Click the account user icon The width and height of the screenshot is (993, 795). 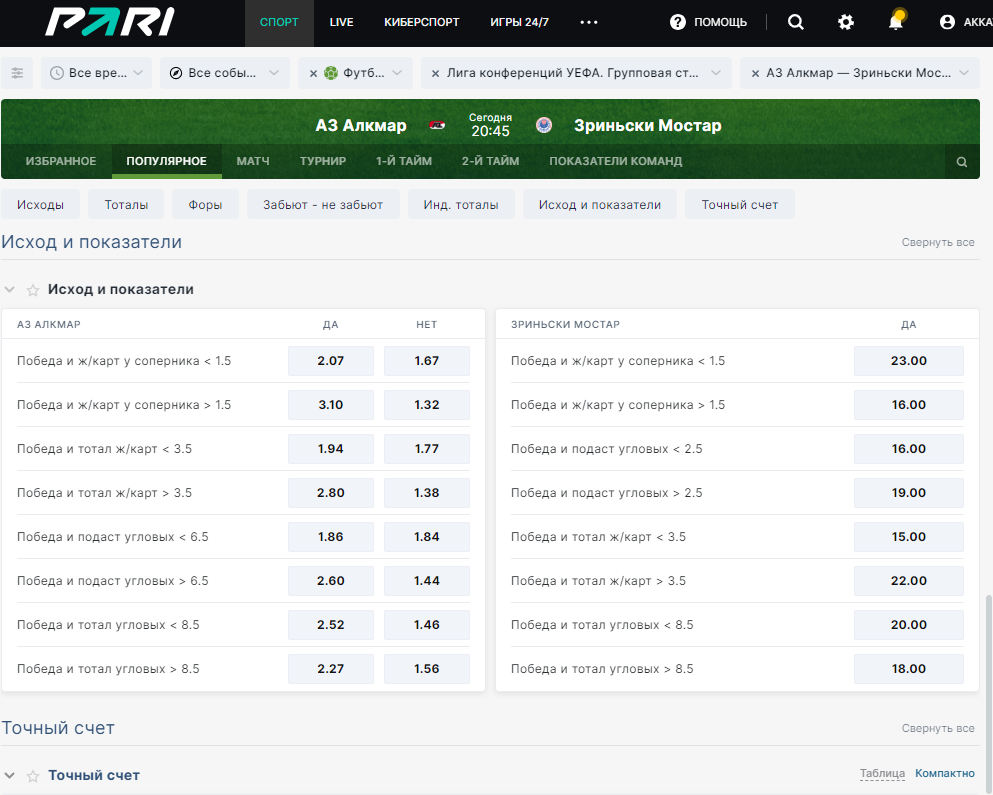coord(947,22)
